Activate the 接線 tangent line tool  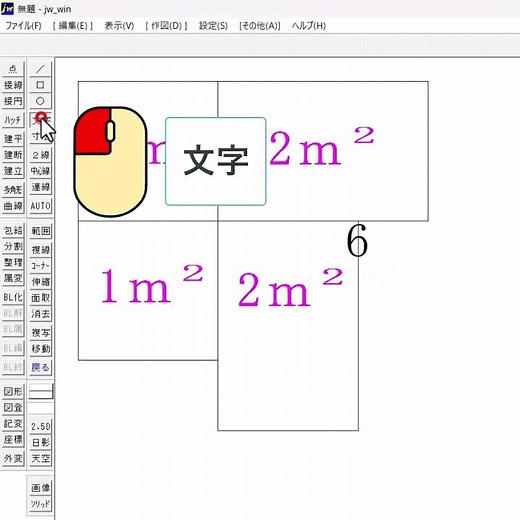click(13, 85)
